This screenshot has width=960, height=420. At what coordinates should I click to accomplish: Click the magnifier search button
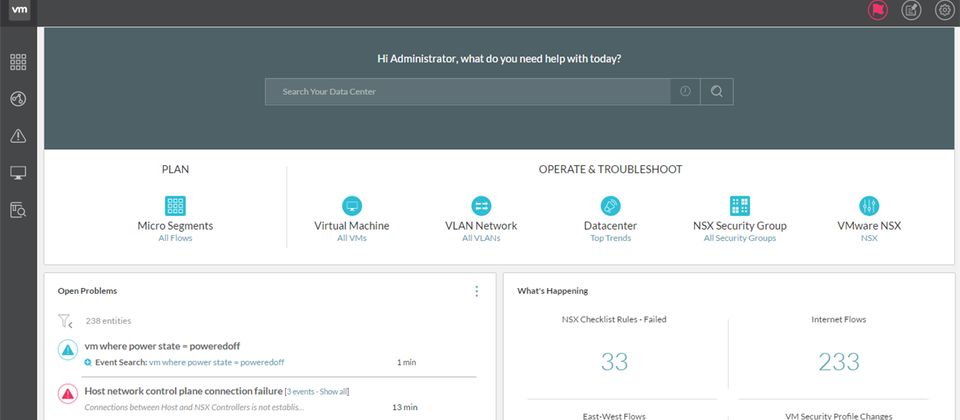point(716,91)
